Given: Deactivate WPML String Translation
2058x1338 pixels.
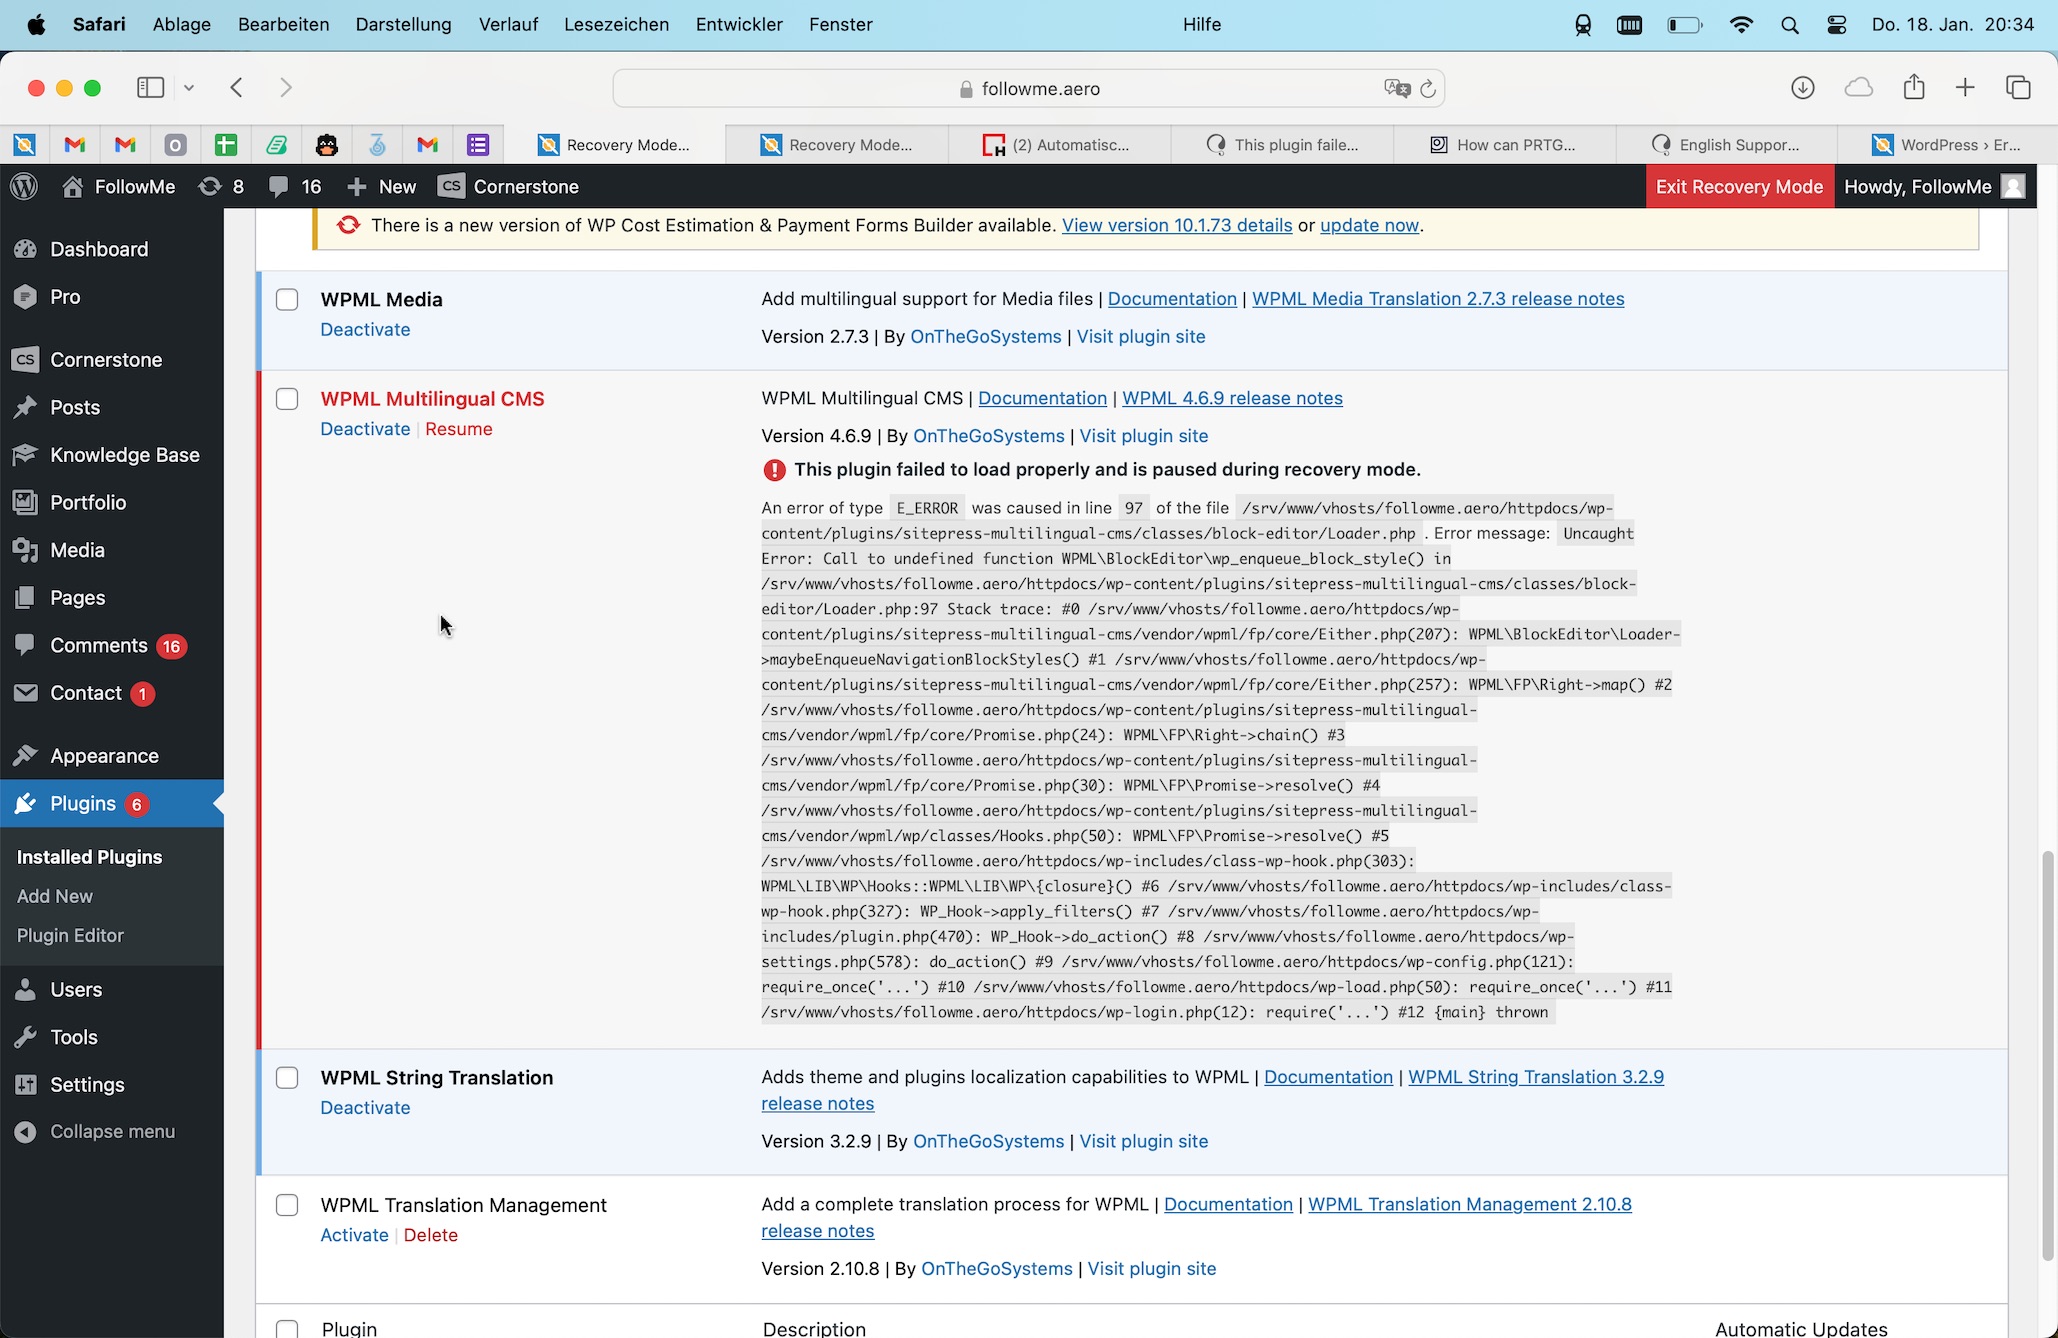Looking at the screenshot, I should (365, 1108).
